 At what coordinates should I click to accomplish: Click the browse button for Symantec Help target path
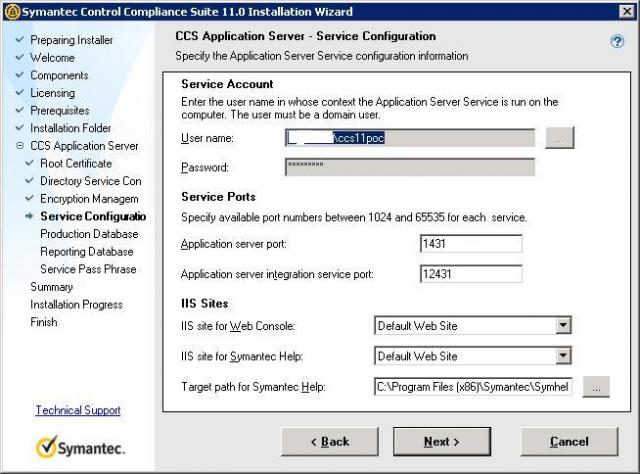tap(596, 386)
